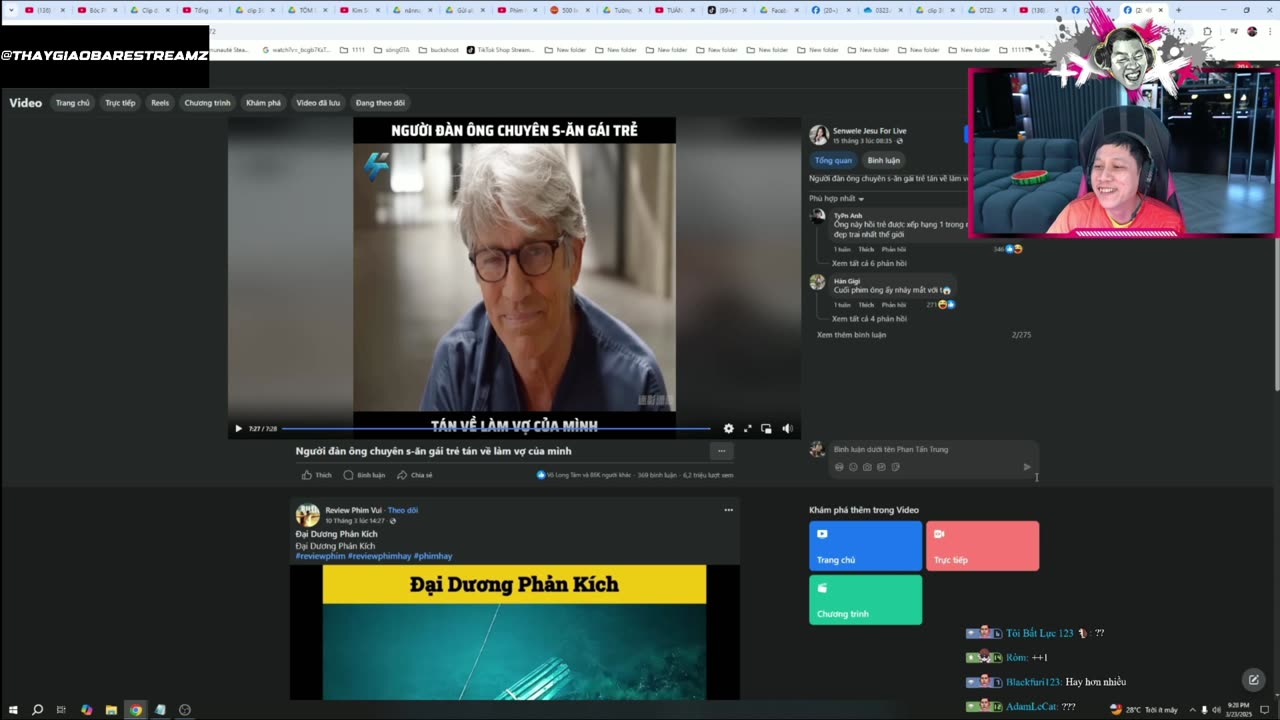
Task: Open the Chương trình tab
Action: [x=207, y=103]
